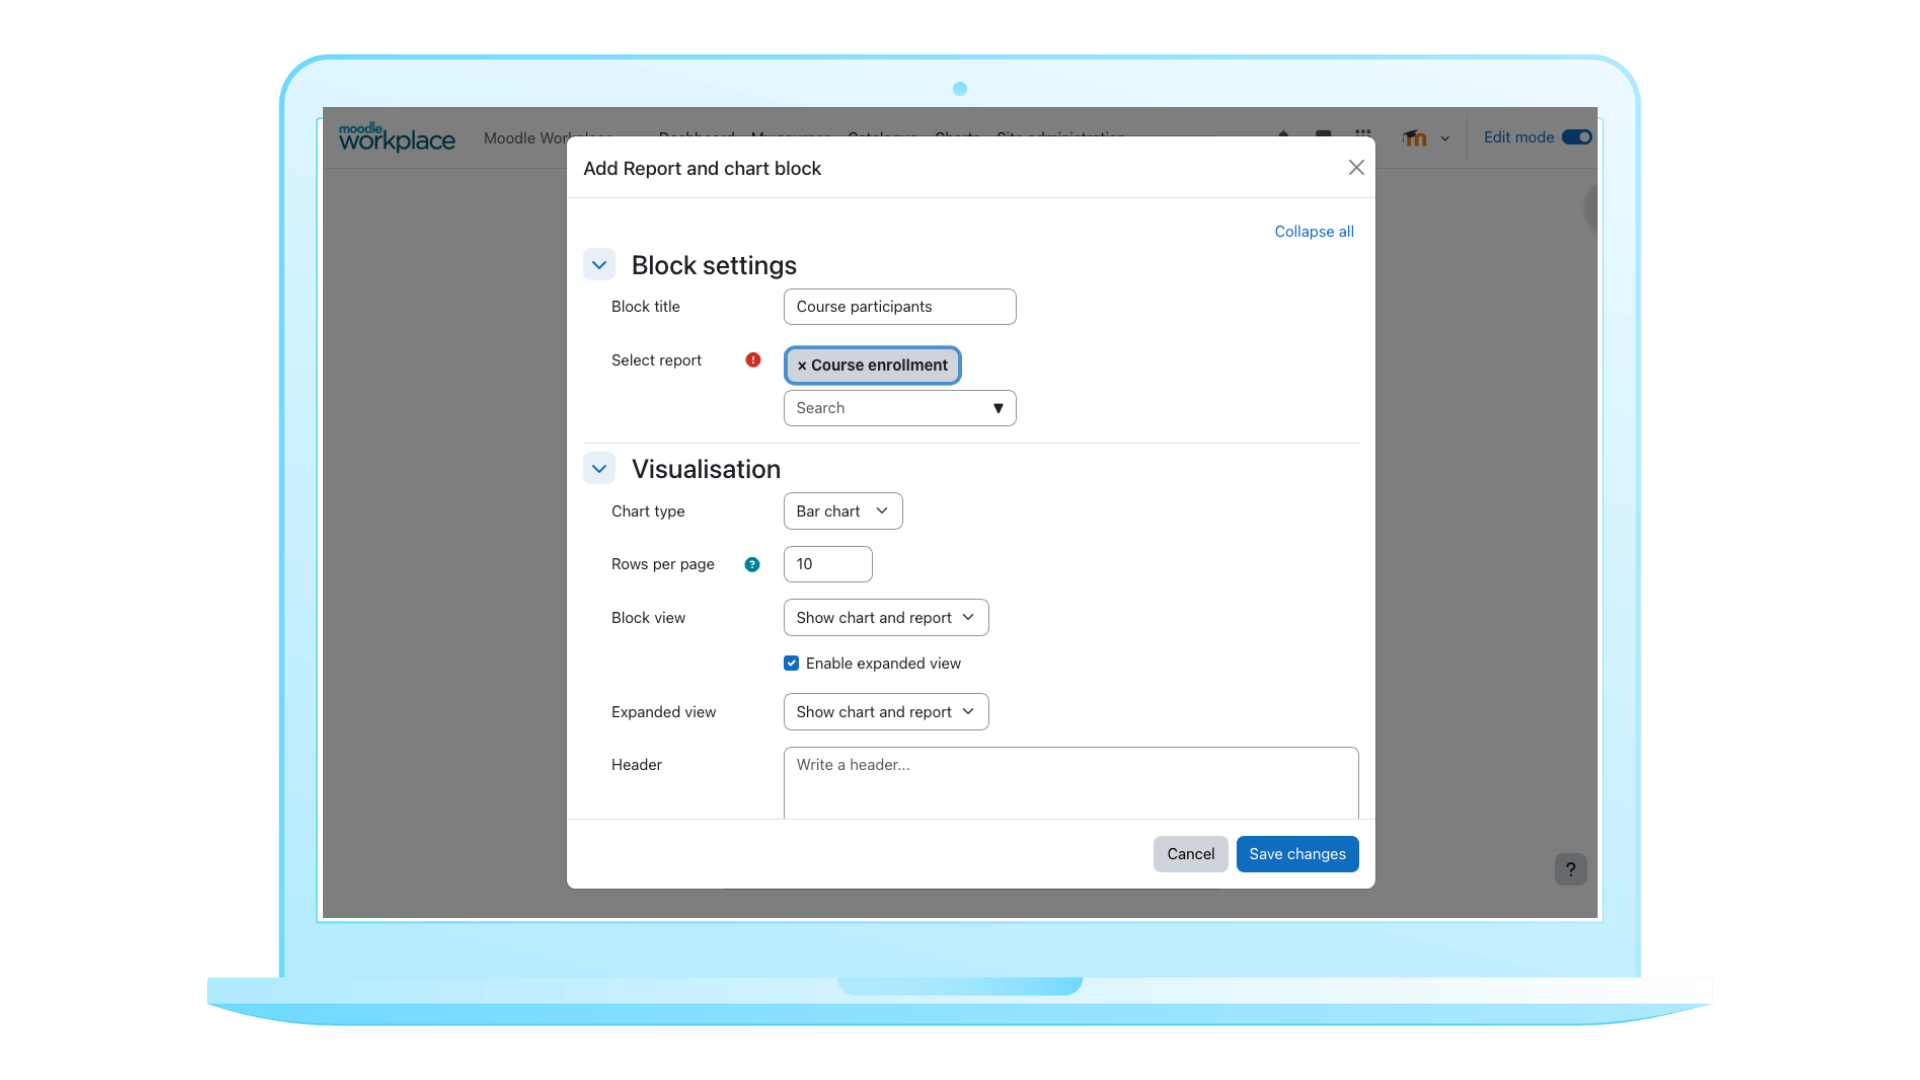Close the Add Report and chart block dialog
1920x1080 pixels.
(x=1355, y=168)
